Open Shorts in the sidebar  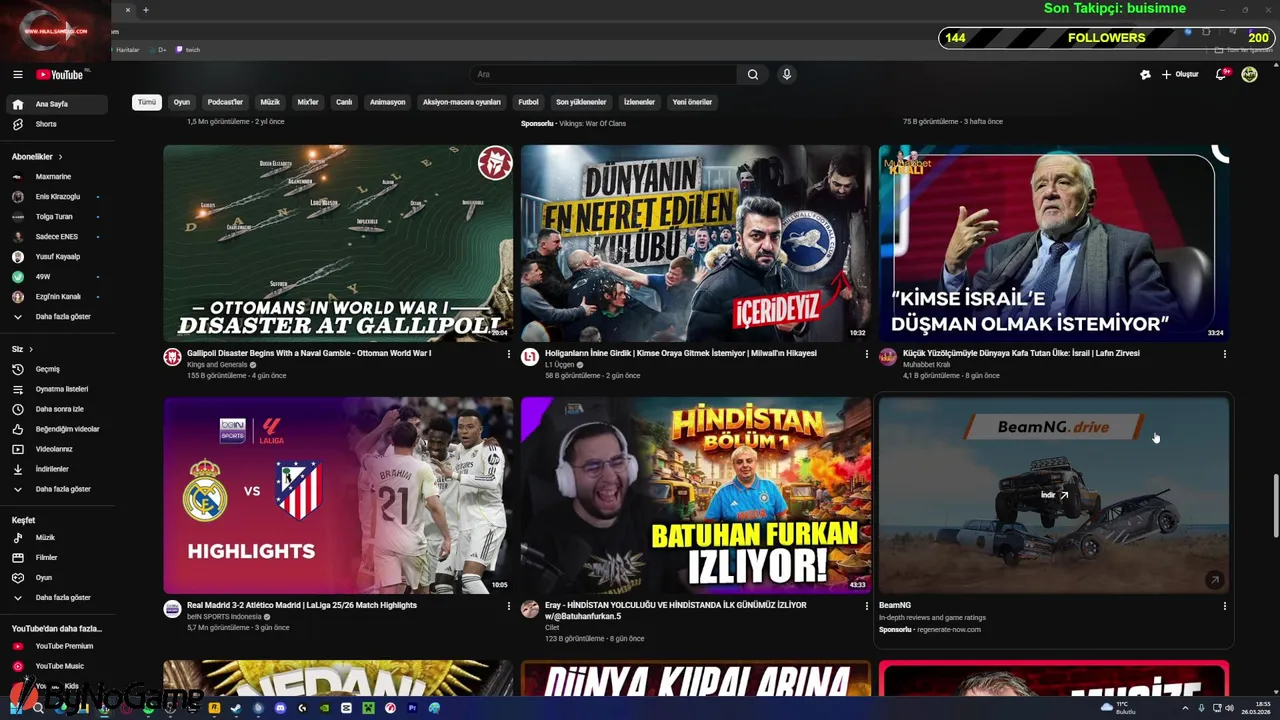pos(58,124)
